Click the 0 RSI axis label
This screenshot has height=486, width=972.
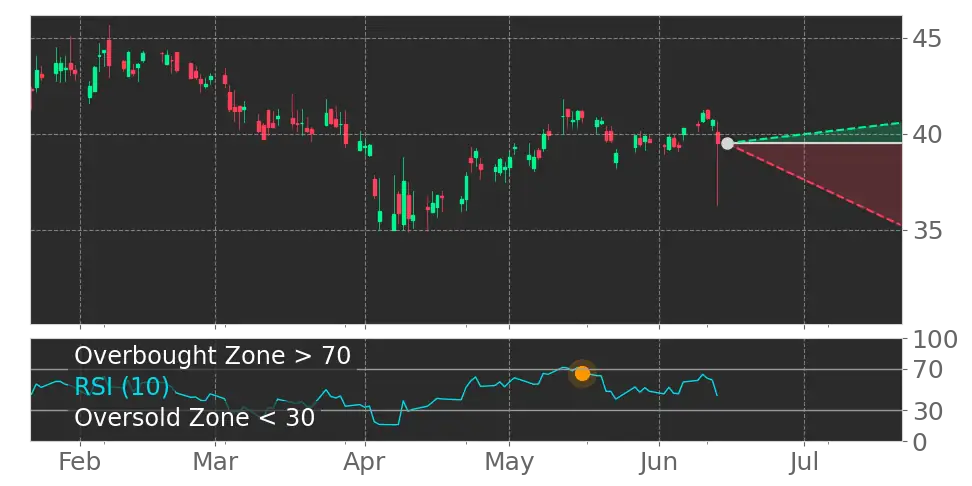919,441
